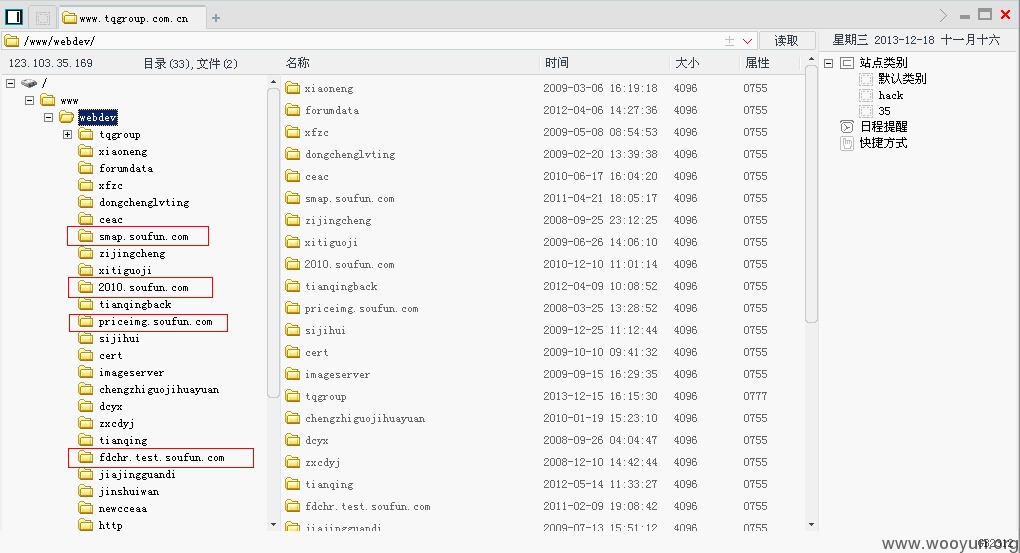Click the dcyx folder icon in tree

[86, 406]
